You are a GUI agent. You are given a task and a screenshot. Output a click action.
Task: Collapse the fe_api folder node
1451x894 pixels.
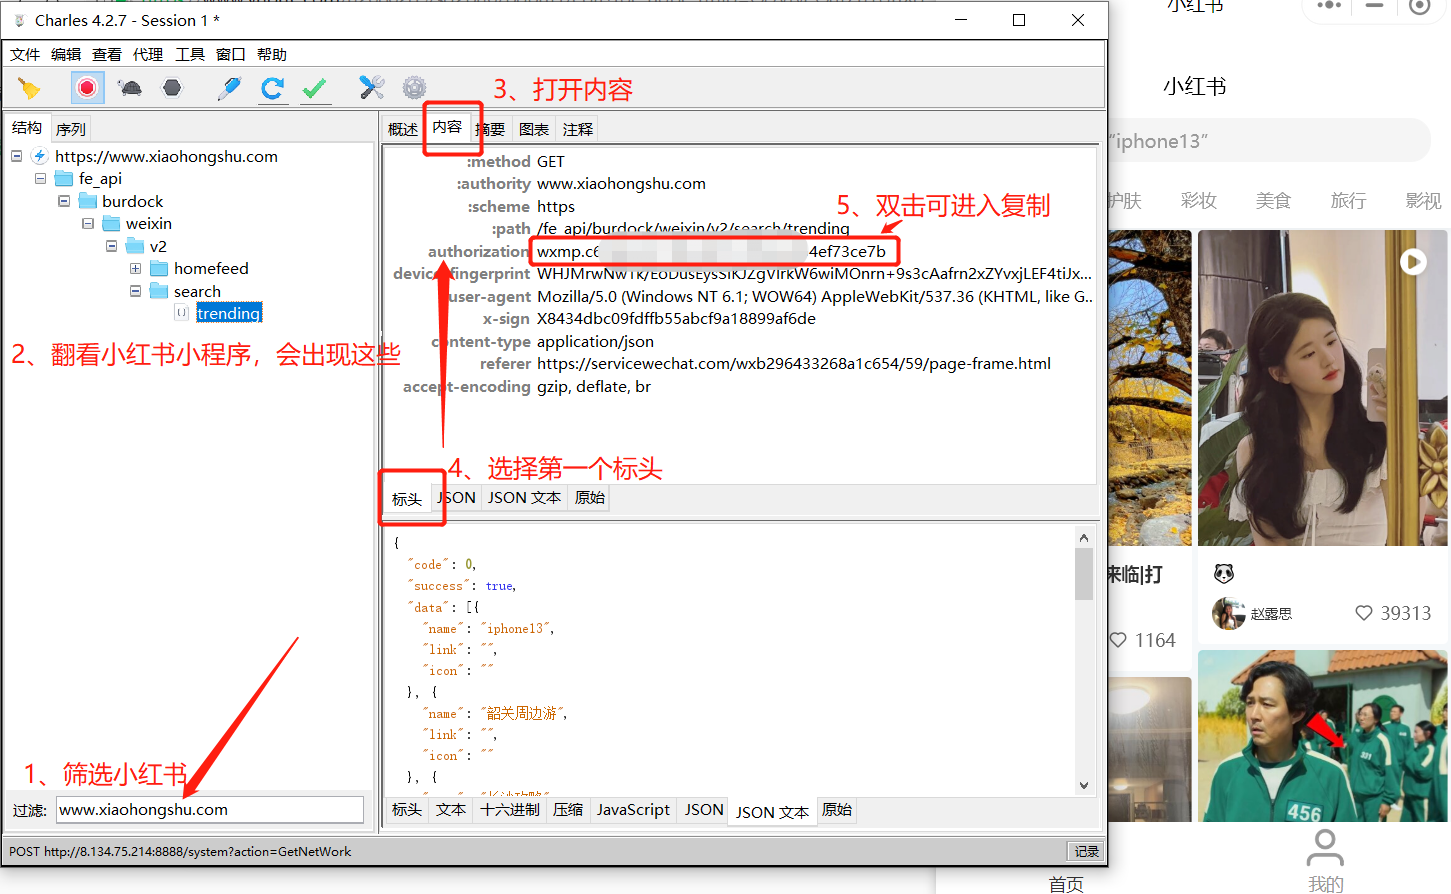(40, 178)
